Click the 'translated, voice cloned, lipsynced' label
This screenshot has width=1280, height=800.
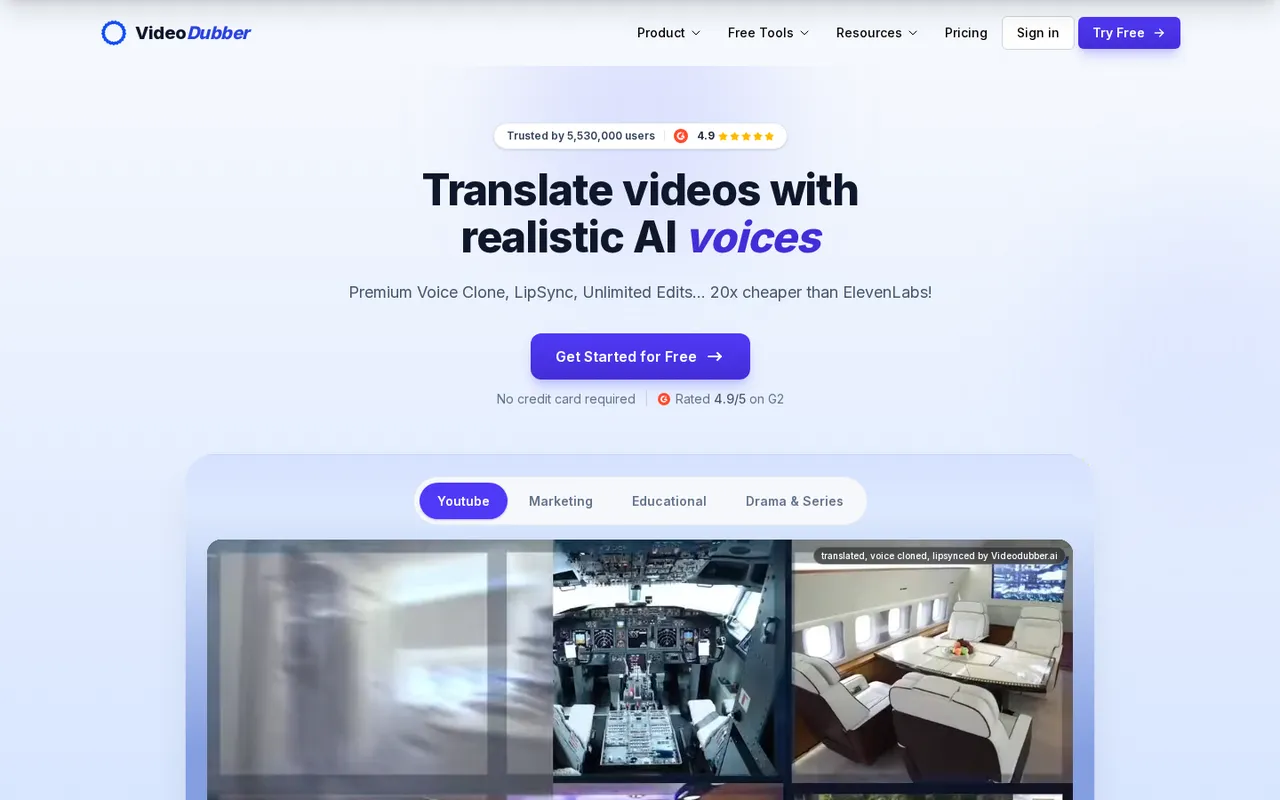tap(939, 555)
